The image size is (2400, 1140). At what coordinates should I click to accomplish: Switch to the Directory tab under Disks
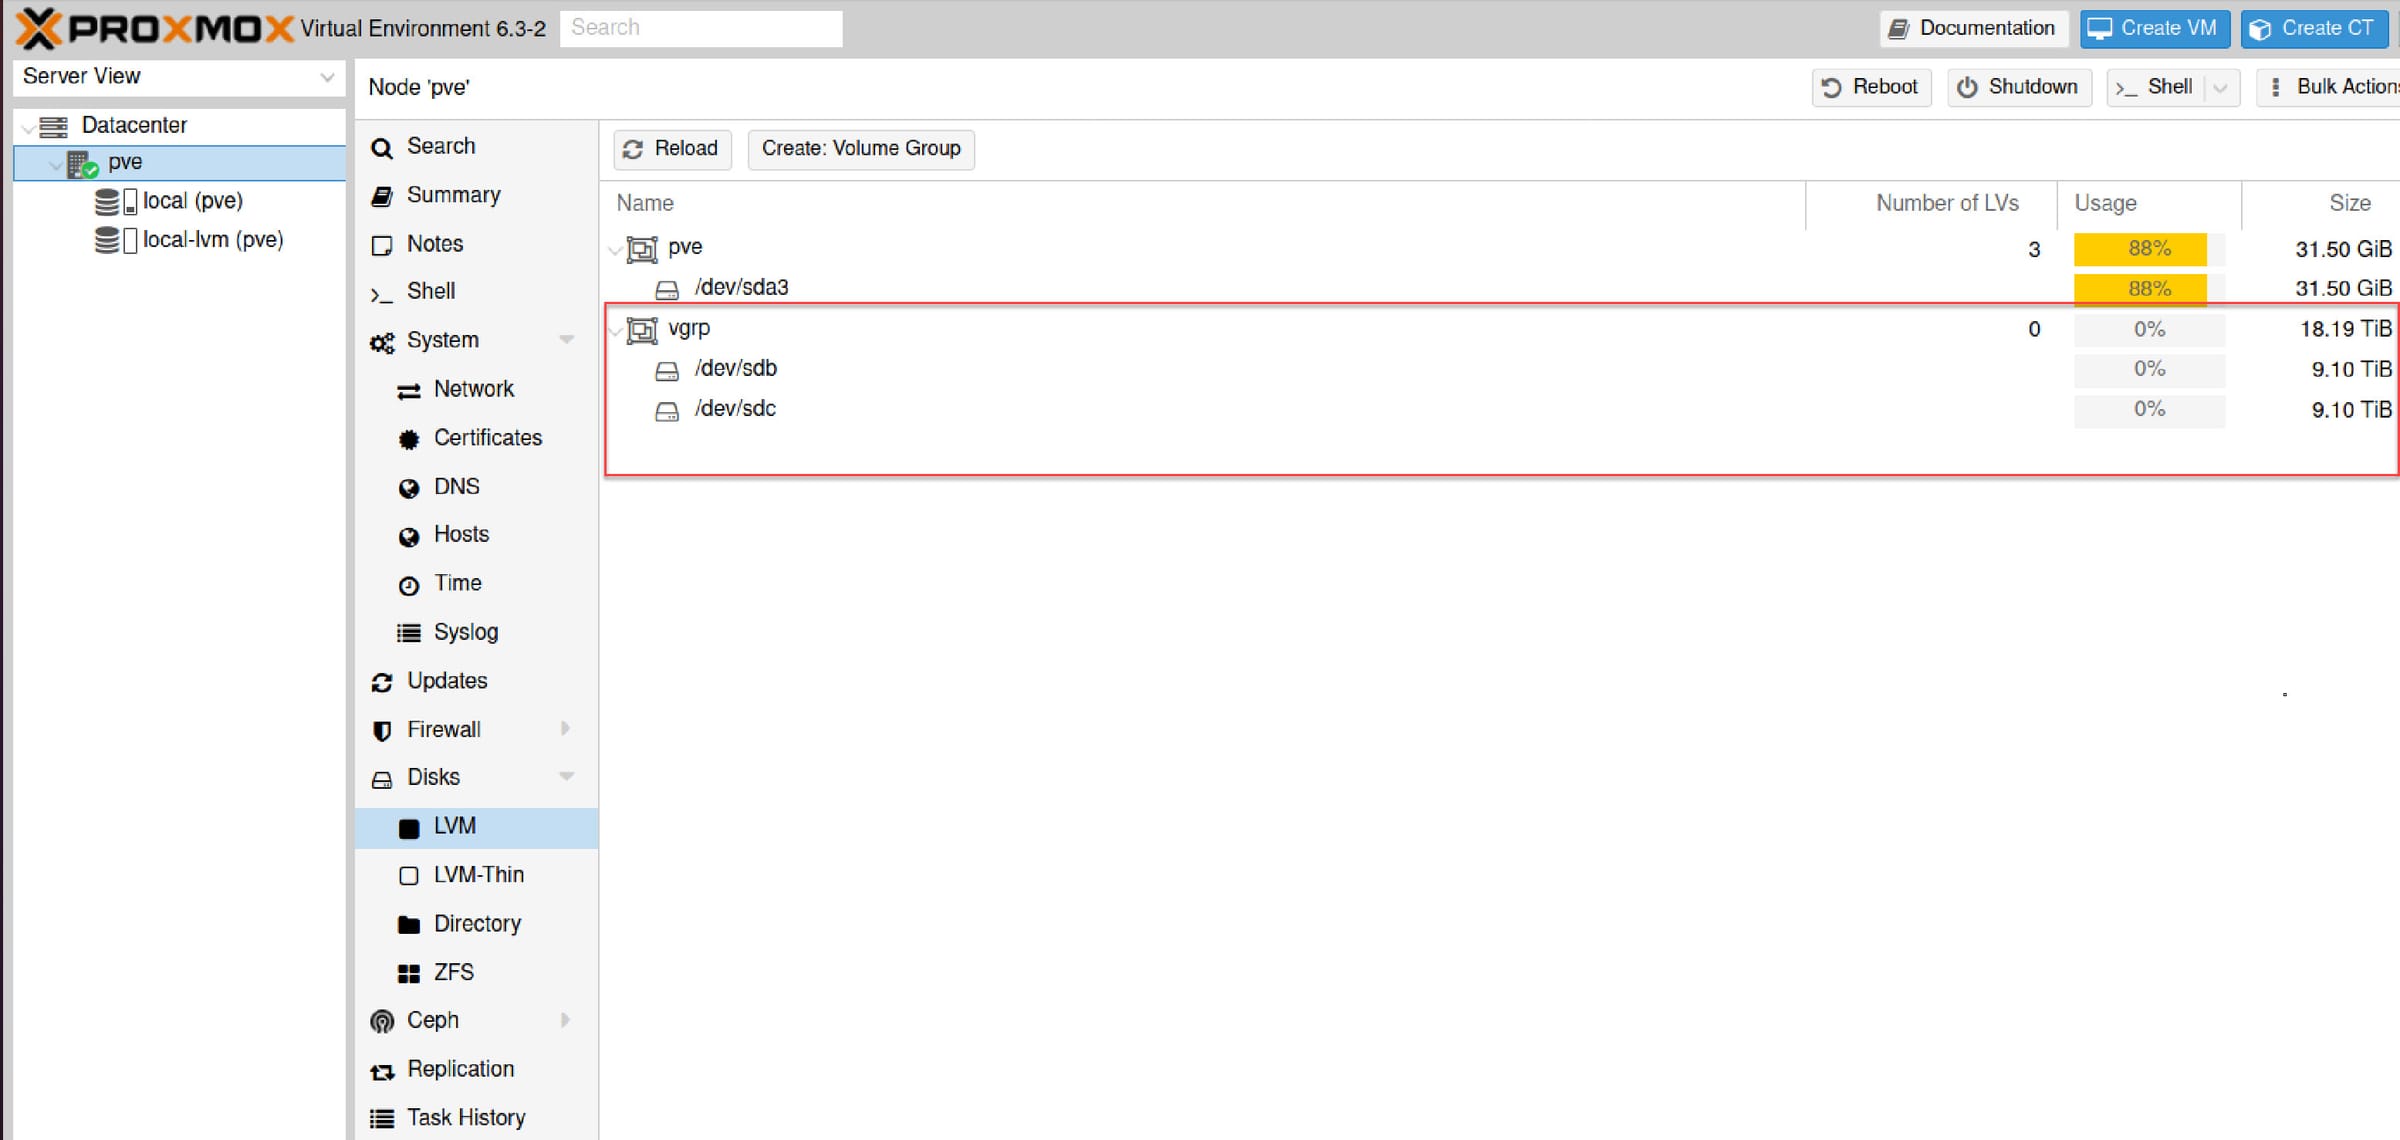pos(477,923)
